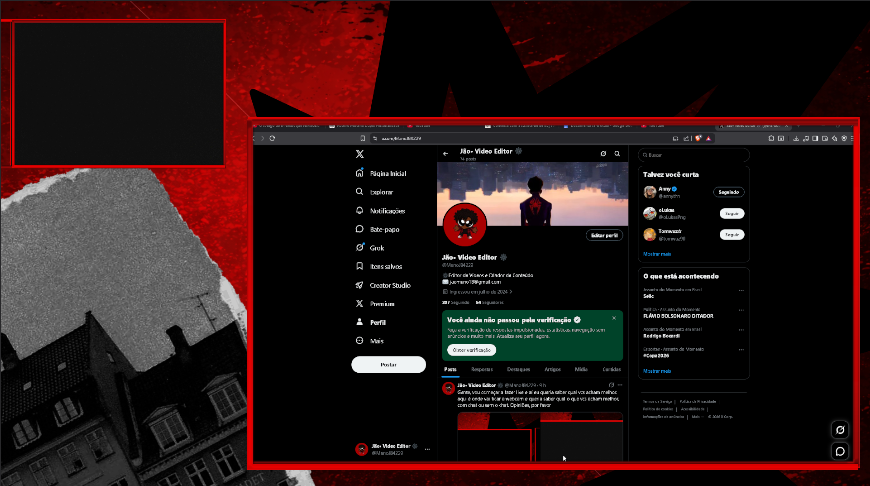Open the profile avatar picture
870x486 pixels.
[x=465, y=225]
